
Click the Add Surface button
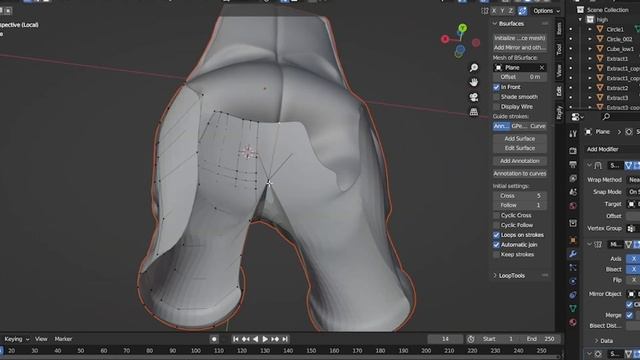click(x=520, y=139)
